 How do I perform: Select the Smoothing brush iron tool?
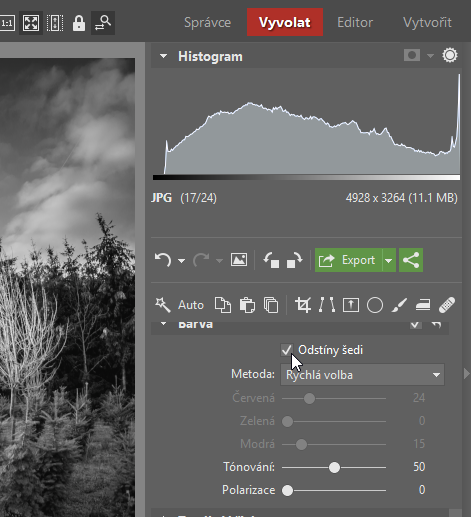pos(423,305)
